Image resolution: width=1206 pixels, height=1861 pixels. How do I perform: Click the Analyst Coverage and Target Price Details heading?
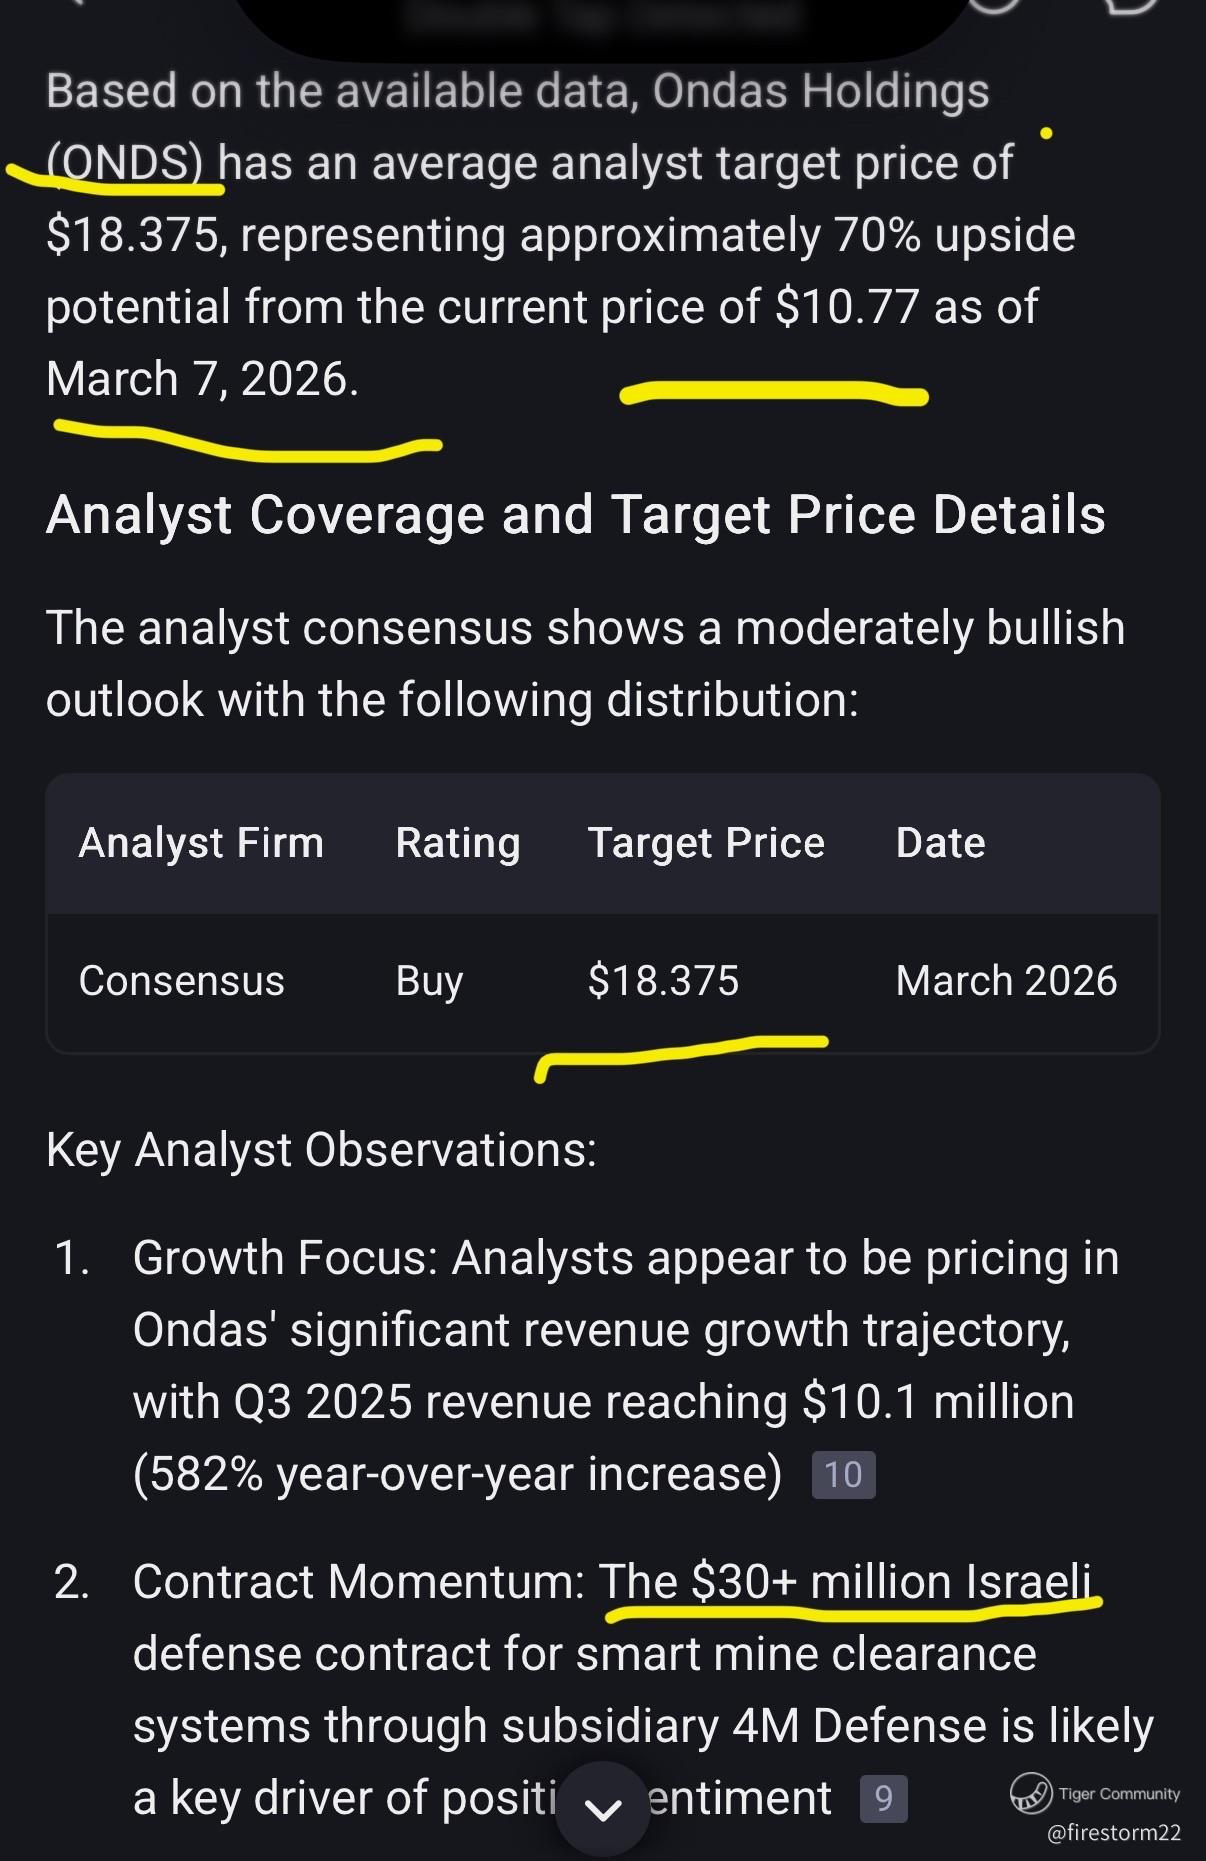pos(576,515)
